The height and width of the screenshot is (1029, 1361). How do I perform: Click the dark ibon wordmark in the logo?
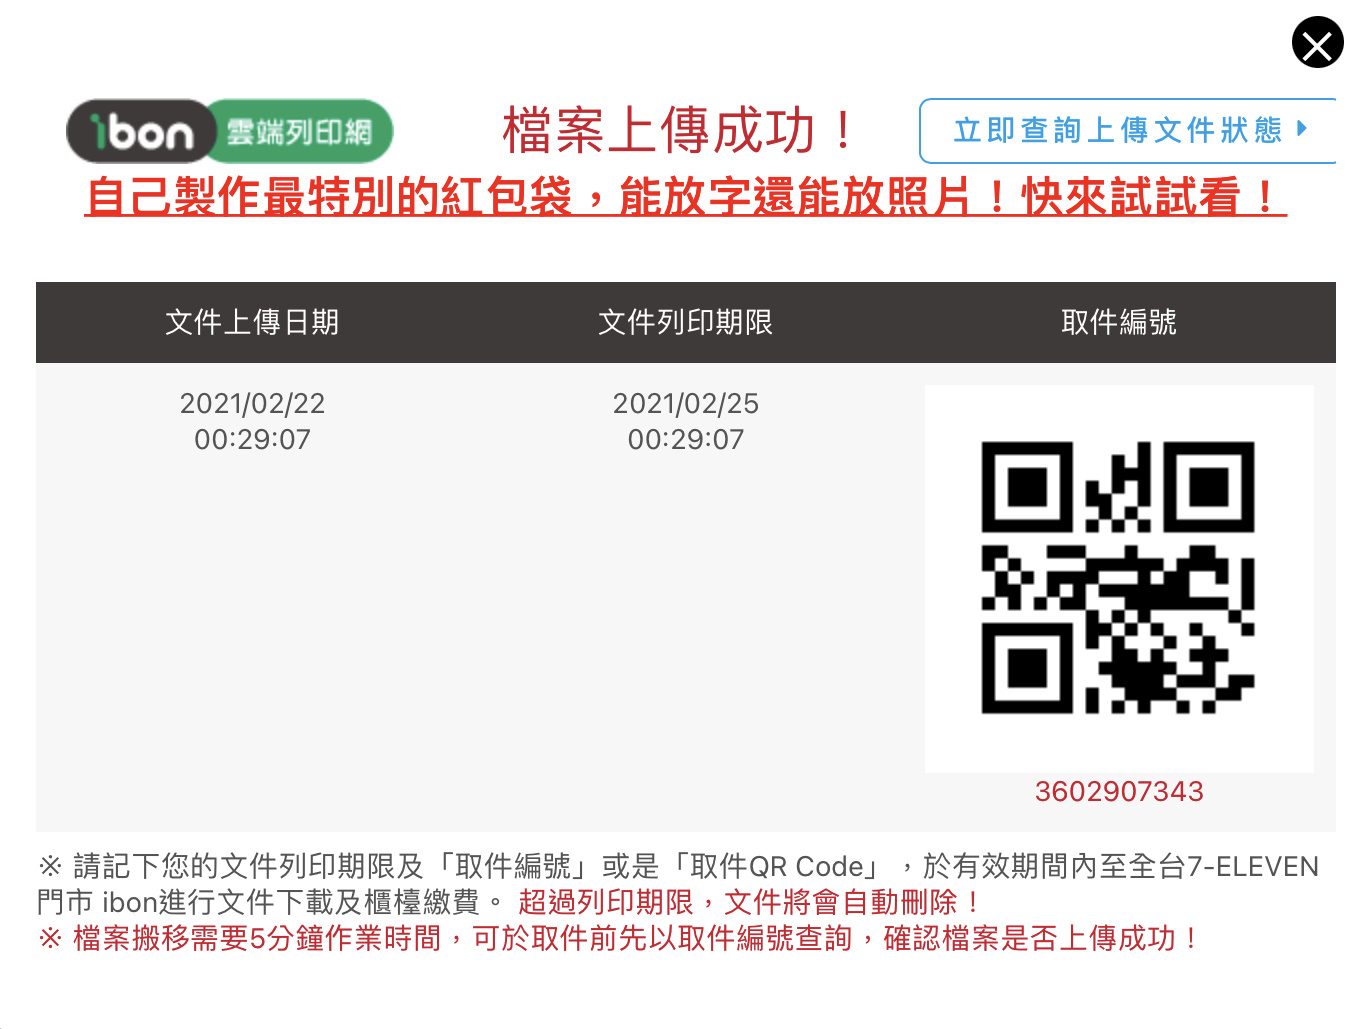[x=140, y=131]
